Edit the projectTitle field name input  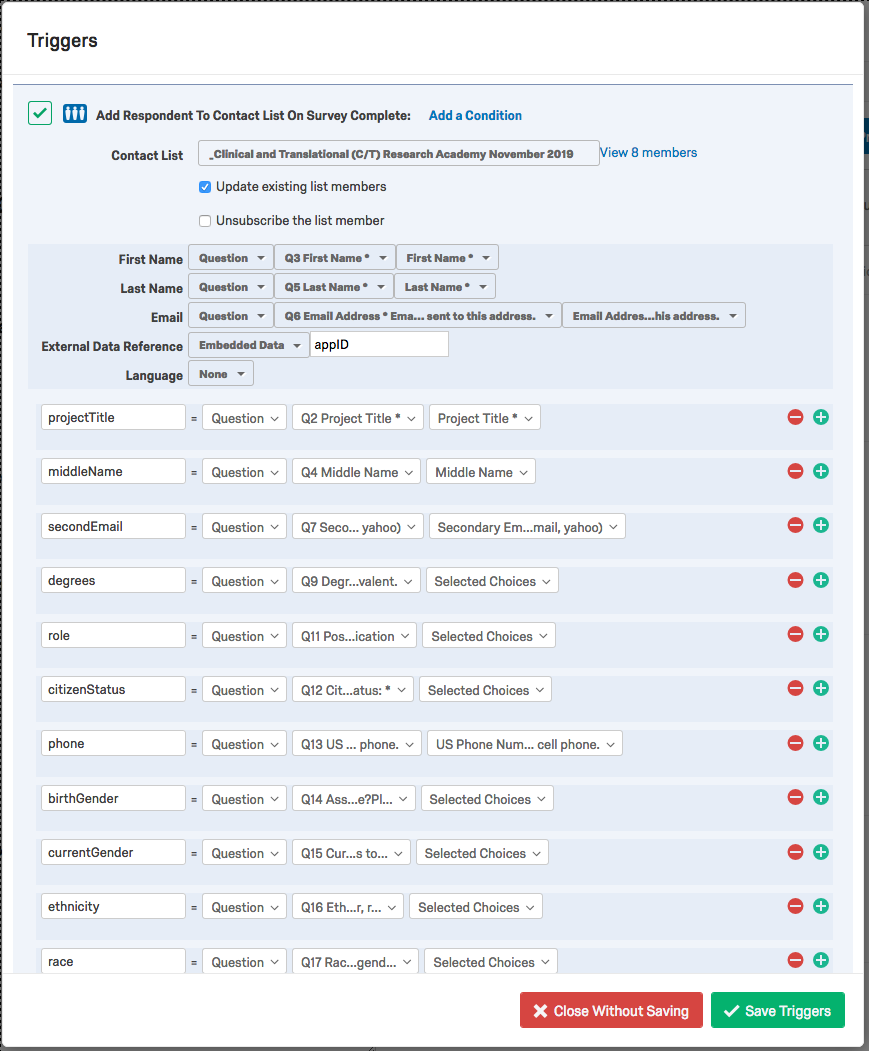pos(113,418)
